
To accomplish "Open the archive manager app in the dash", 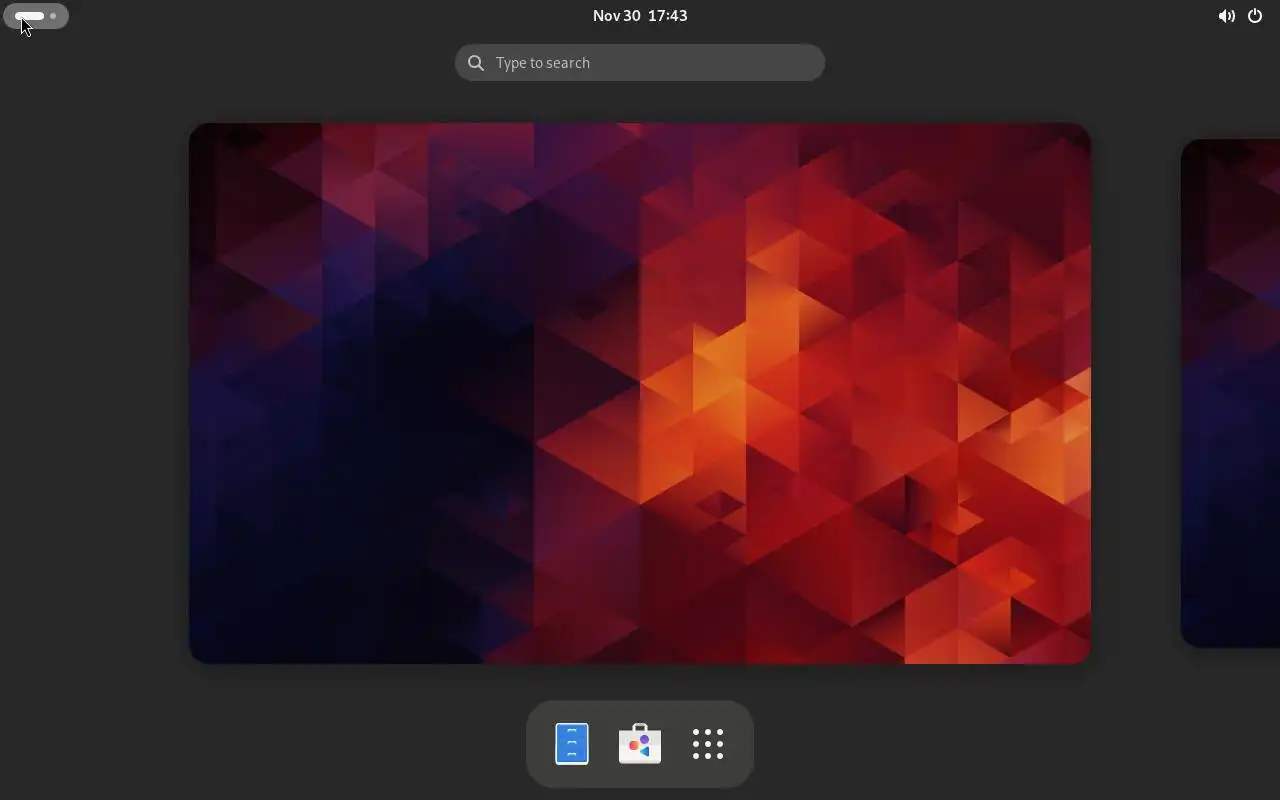I will coord(572,744).
